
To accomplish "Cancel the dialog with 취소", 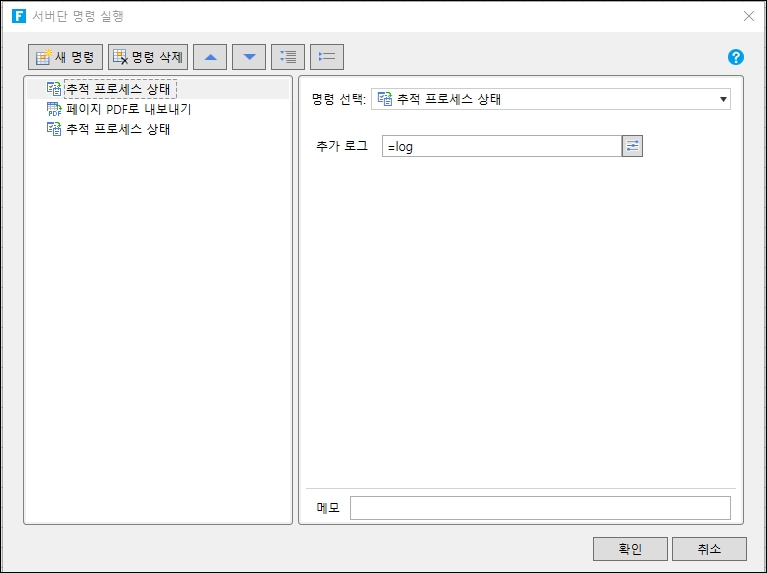I will 709,549.
